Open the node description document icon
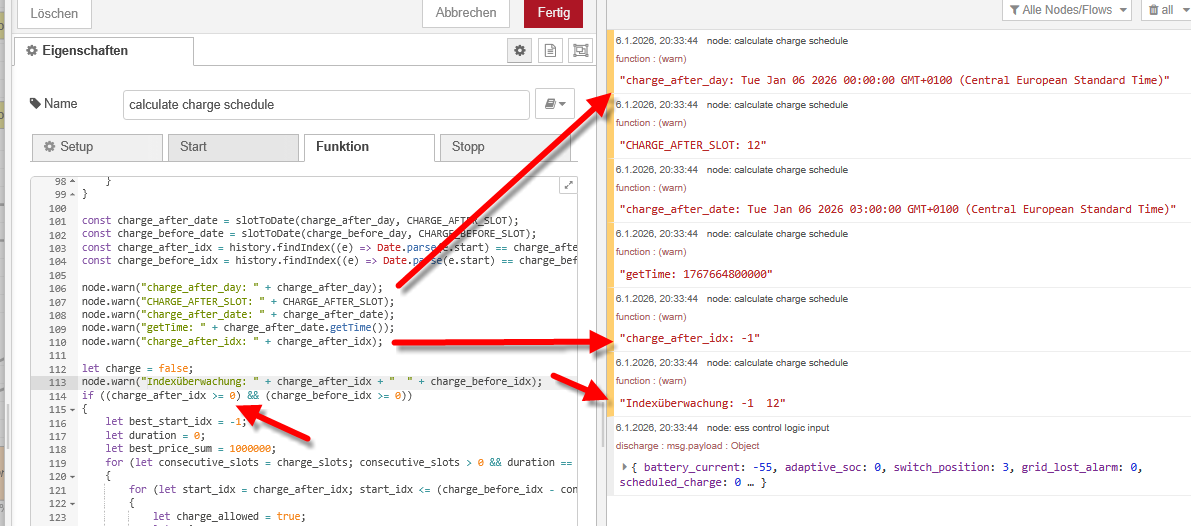This screenshot has height=526, width=1191. click(549, 51)
